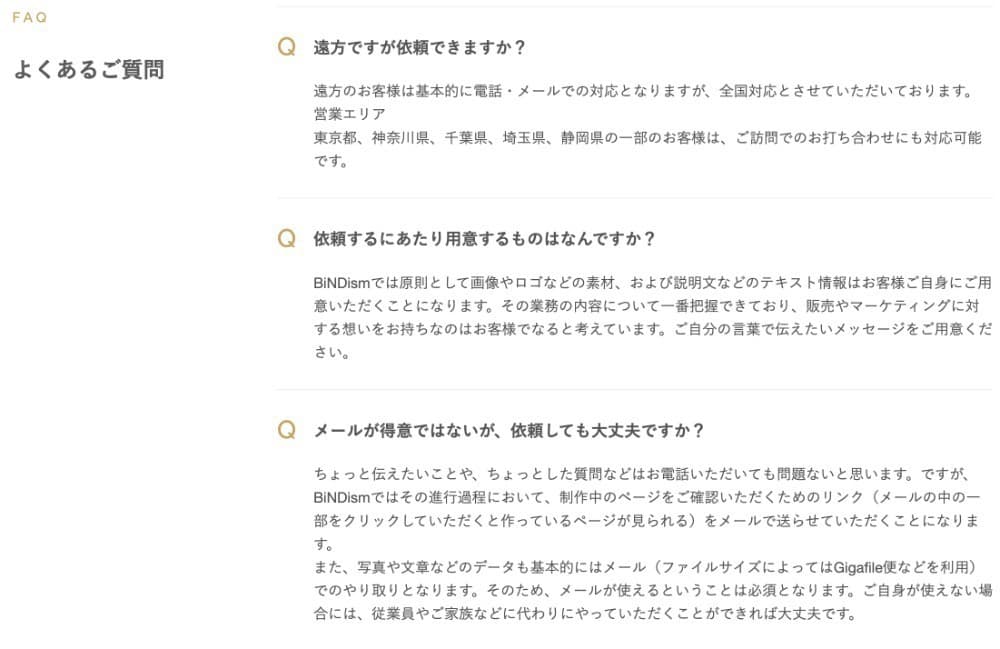Click the line starting ちょっと伝えたいことや
Image resolution: width=1000 pixels, height=649 pixels.
pos(641,474)
